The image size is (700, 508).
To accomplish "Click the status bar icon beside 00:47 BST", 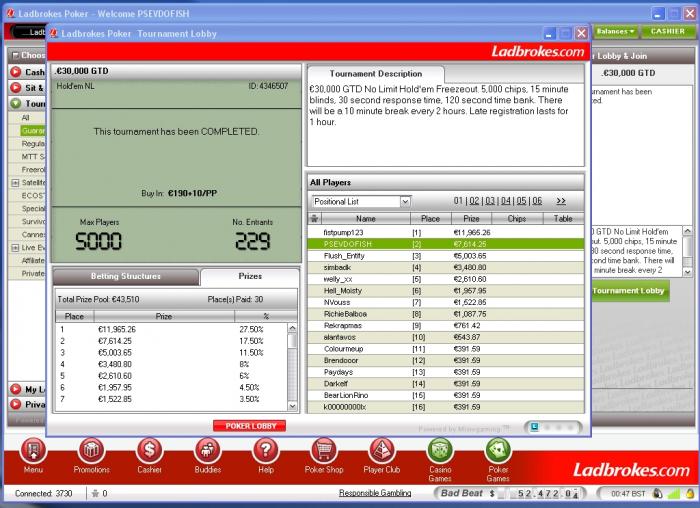I will pyautogui.click(x=657, y=493).
